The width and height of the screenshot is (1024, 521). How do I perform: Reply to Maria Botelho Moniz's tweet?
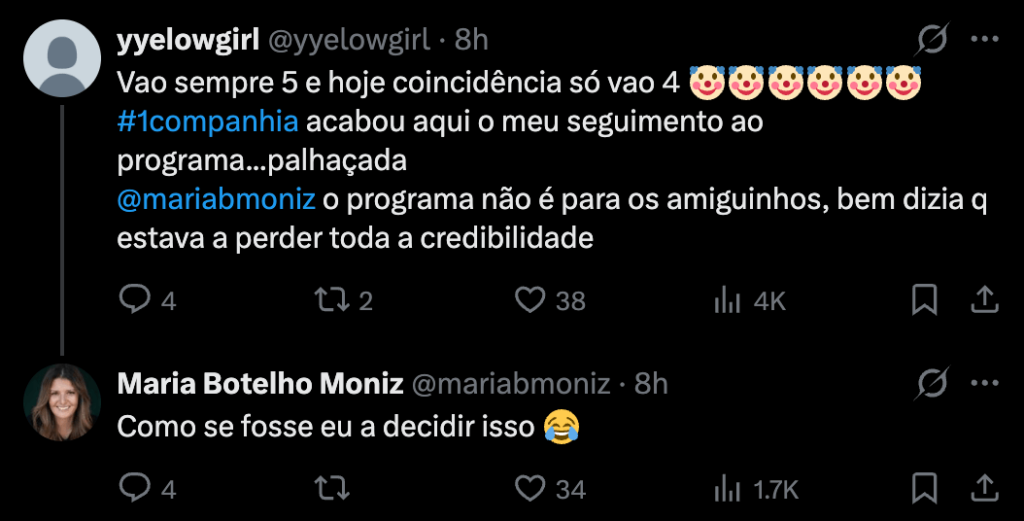135,488
